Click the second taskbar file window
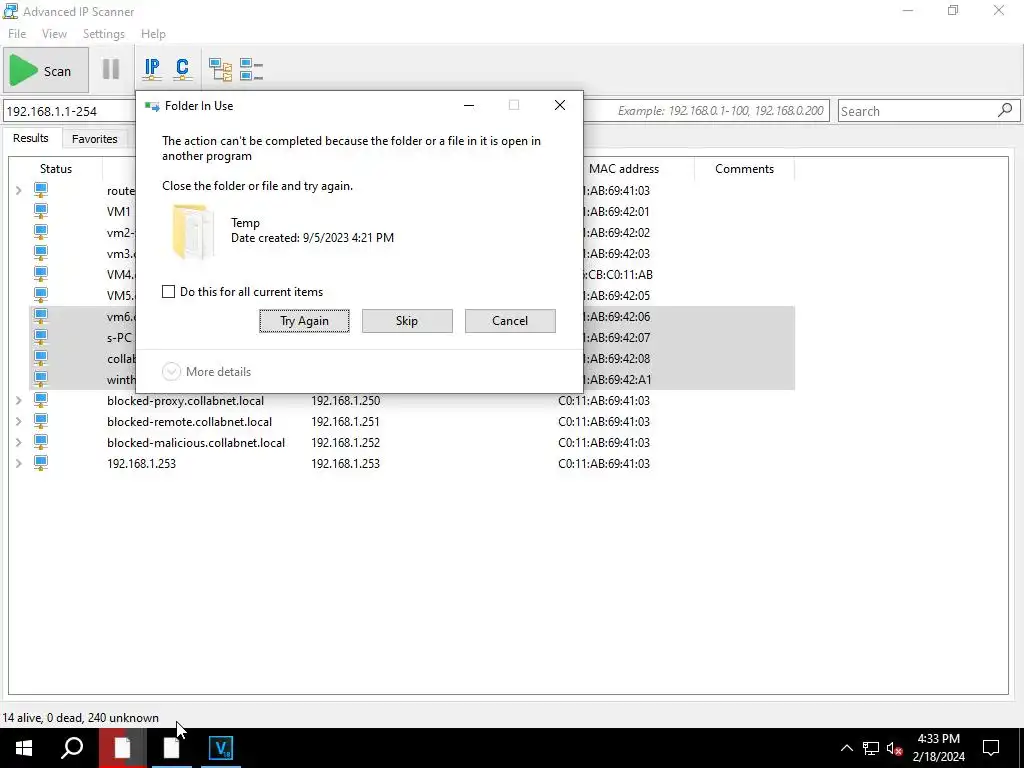The image size is (1024, 768). pyautogui.click(x=172, y=748)
